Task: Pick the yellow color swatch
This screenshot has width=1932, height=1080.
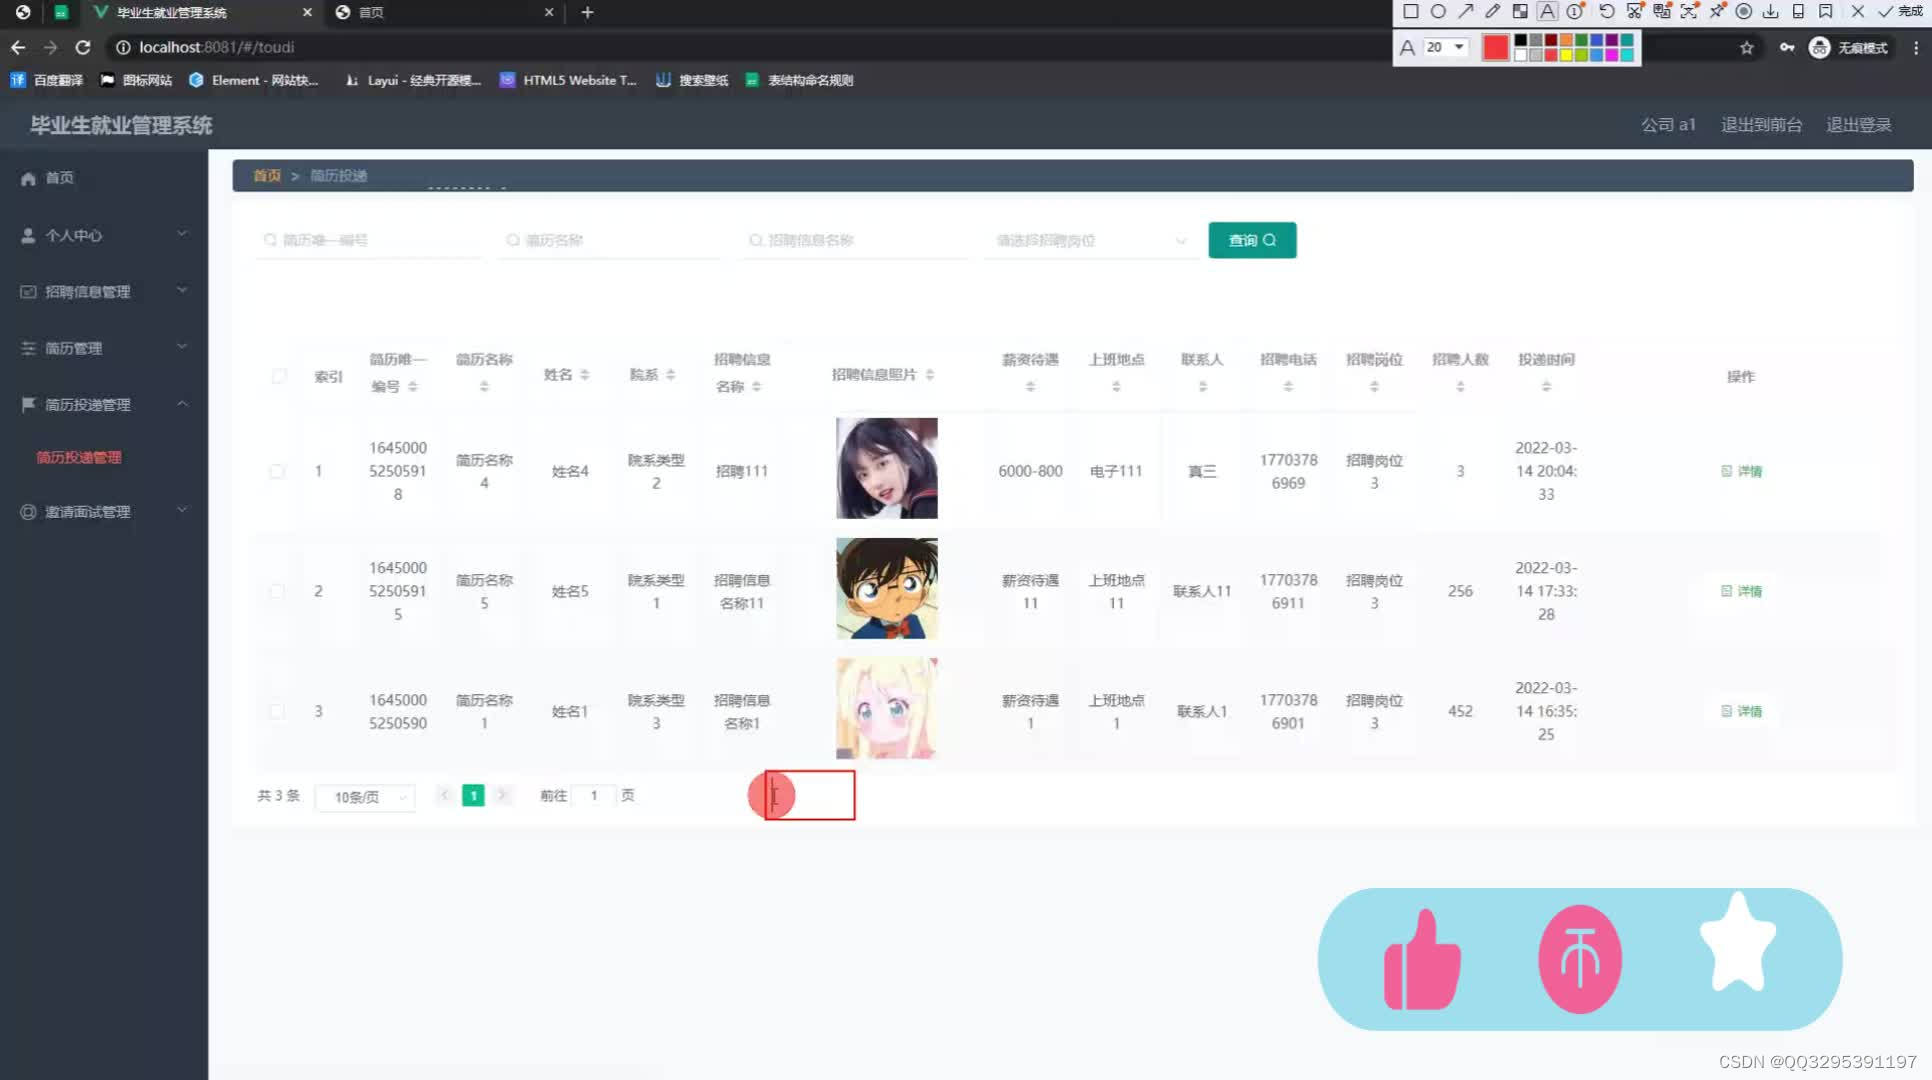Action: (1567, 54)
